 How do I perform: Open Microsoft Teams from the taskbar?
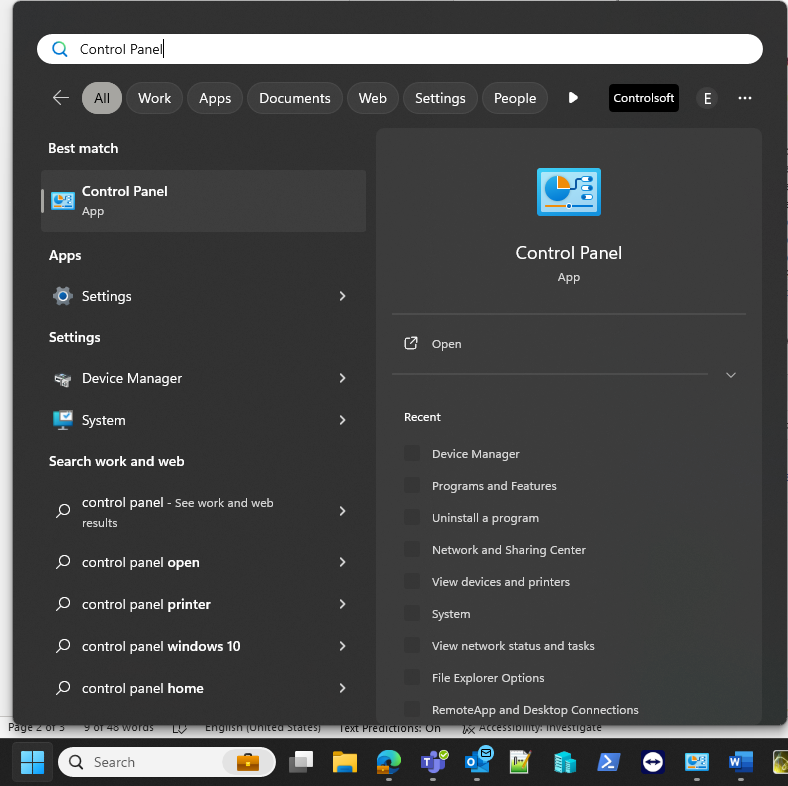(x=433, y=762)
